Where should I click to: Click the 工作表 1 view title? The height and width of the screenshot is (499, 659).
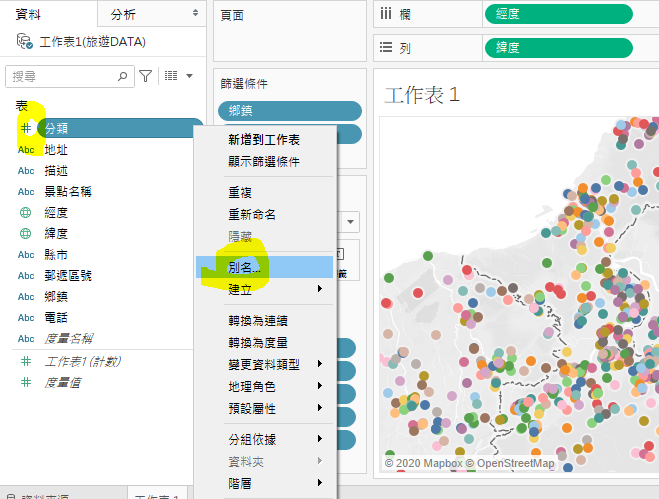(x=422, y=95)
